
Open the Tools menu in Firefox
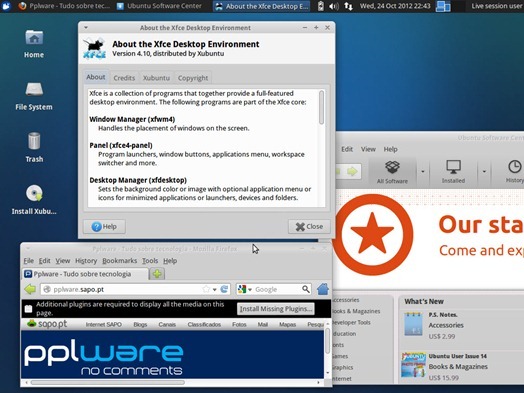pyautogui.click(x=150, y=261)
